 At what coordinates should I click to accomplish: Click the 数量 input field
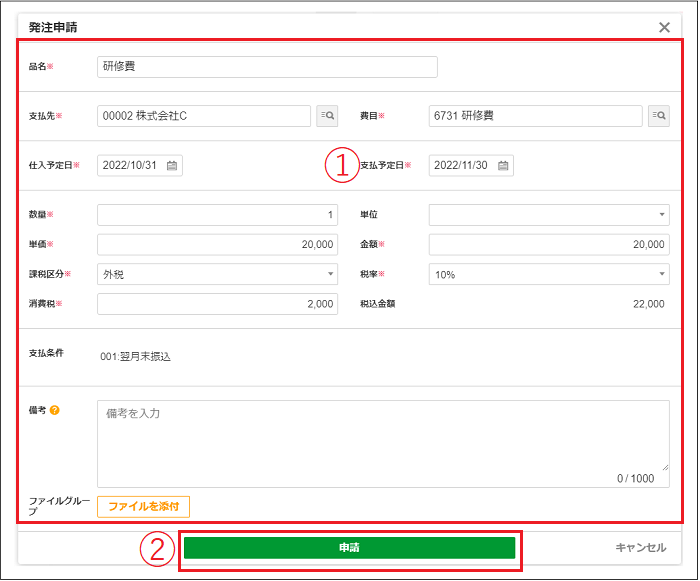(217, 215)
